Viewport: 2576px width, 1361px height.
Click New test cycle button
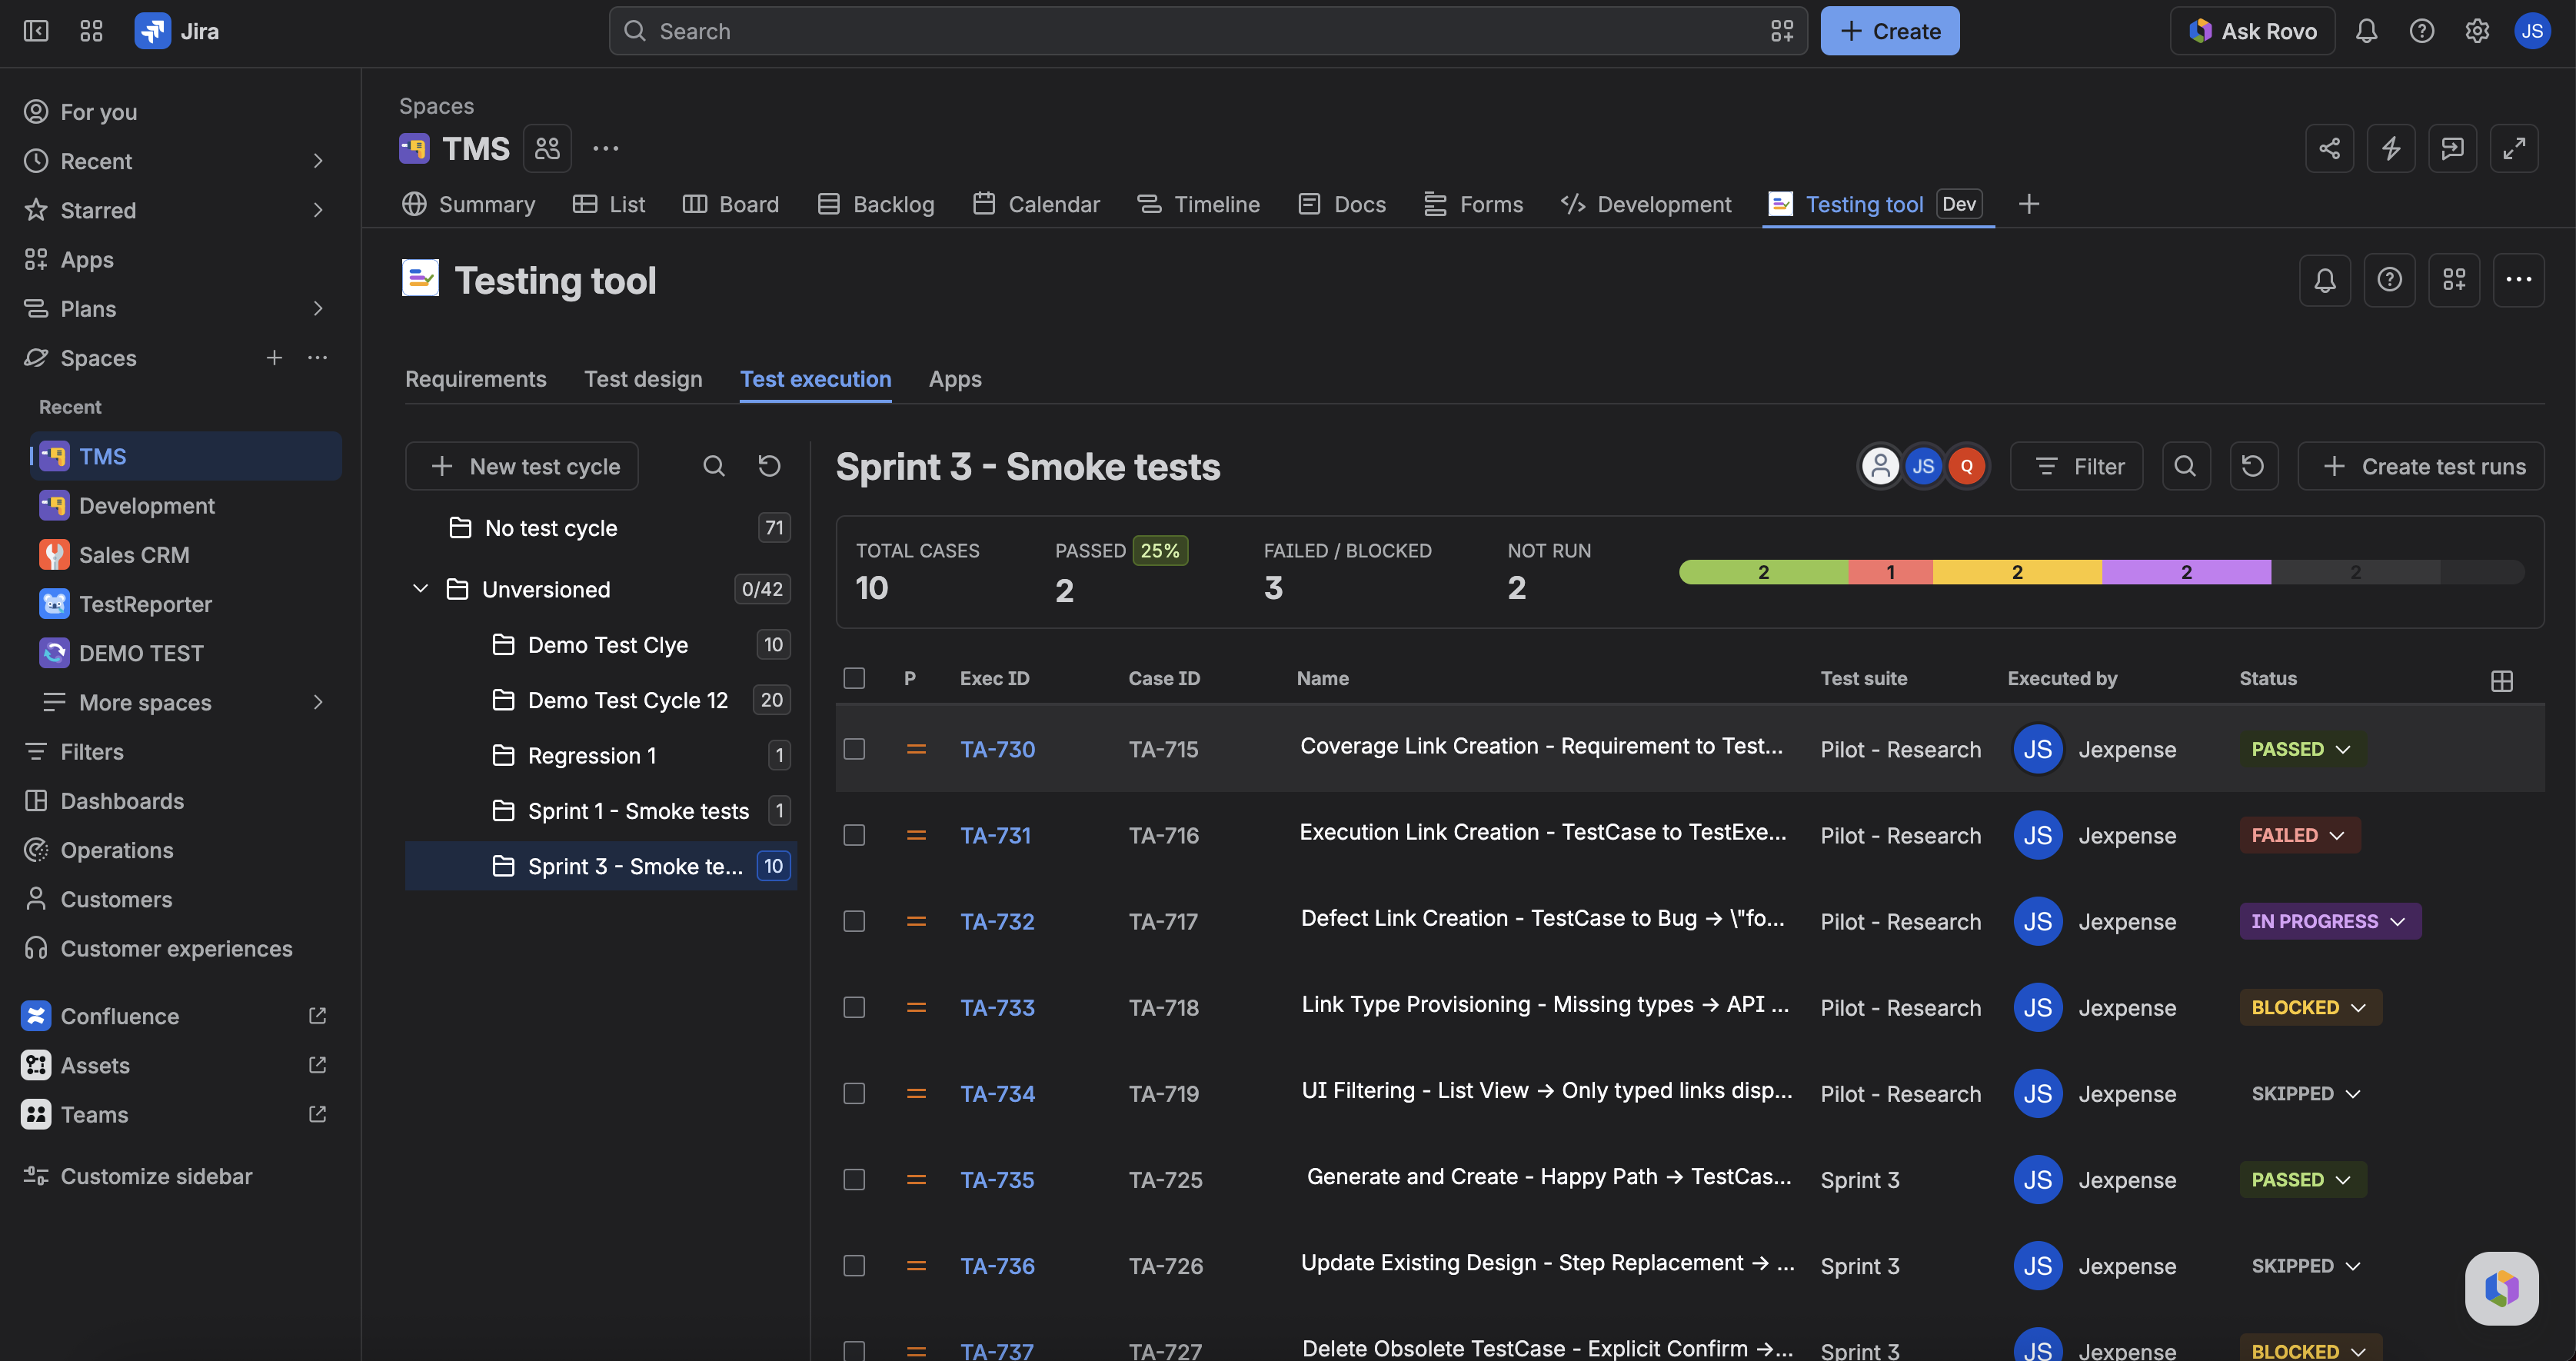tap(522, 466)
